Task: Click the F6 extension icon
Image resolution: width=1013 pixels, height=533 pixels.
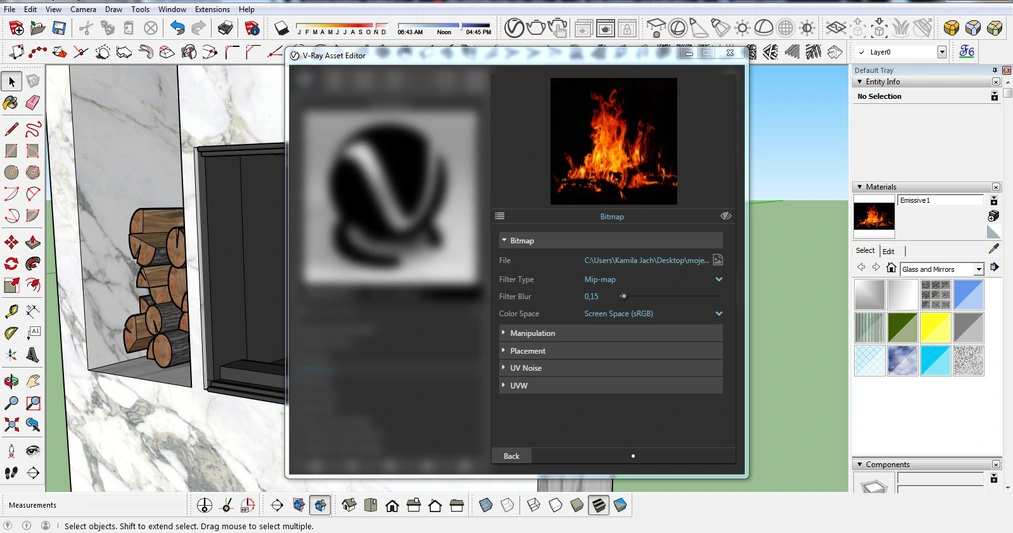Action: 966,52
